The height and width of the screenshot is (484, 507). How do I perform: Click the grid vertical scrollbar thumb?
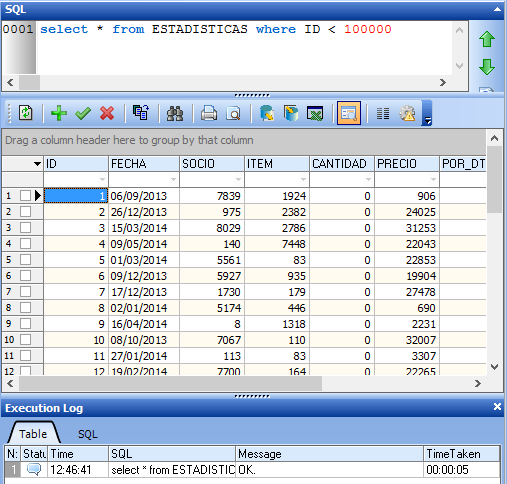pos(494,179)
